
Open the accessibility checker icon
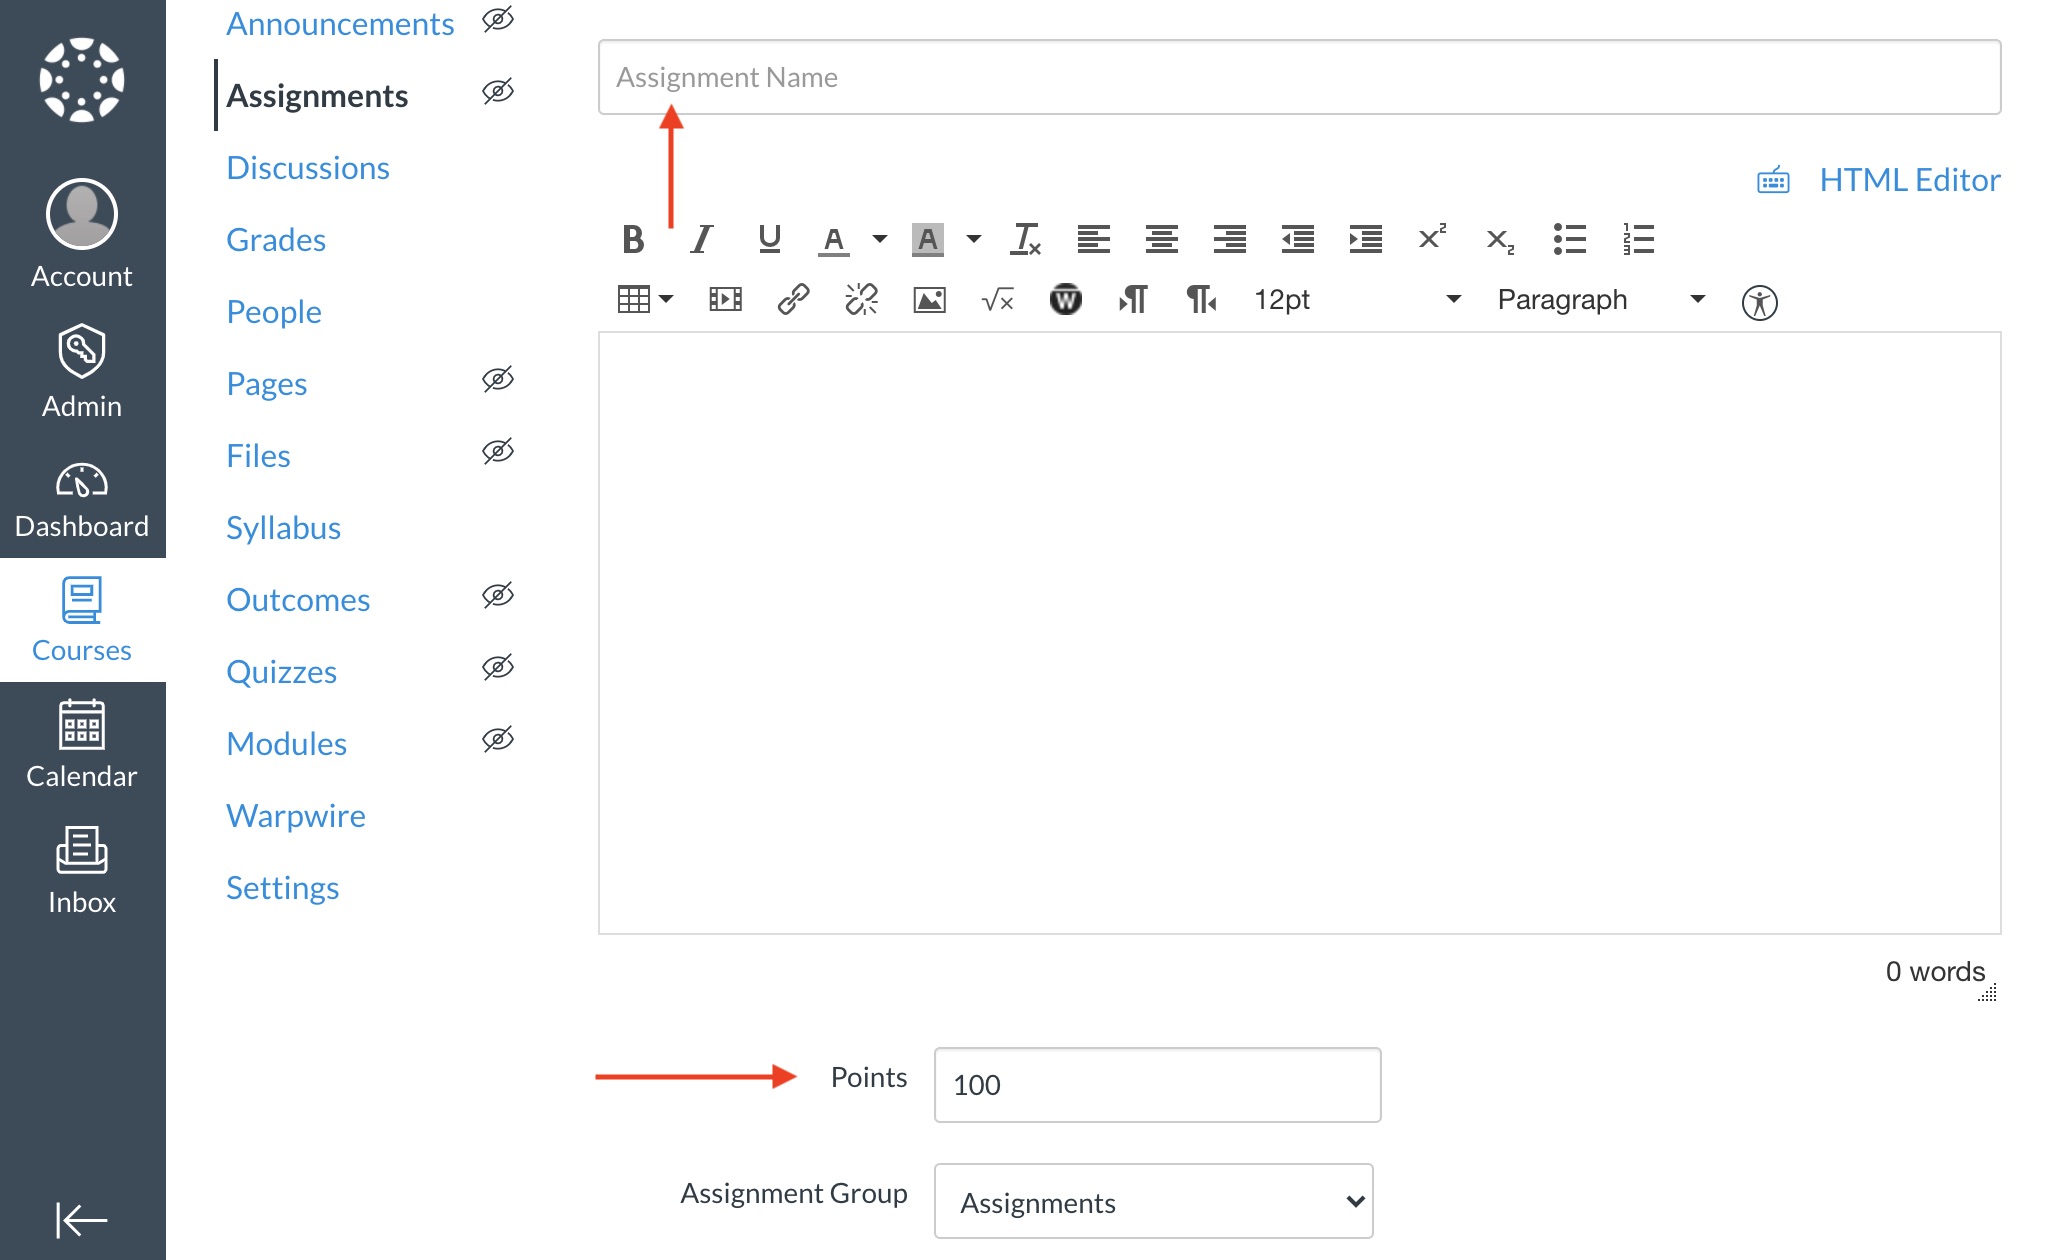[x=1759, y=302]
